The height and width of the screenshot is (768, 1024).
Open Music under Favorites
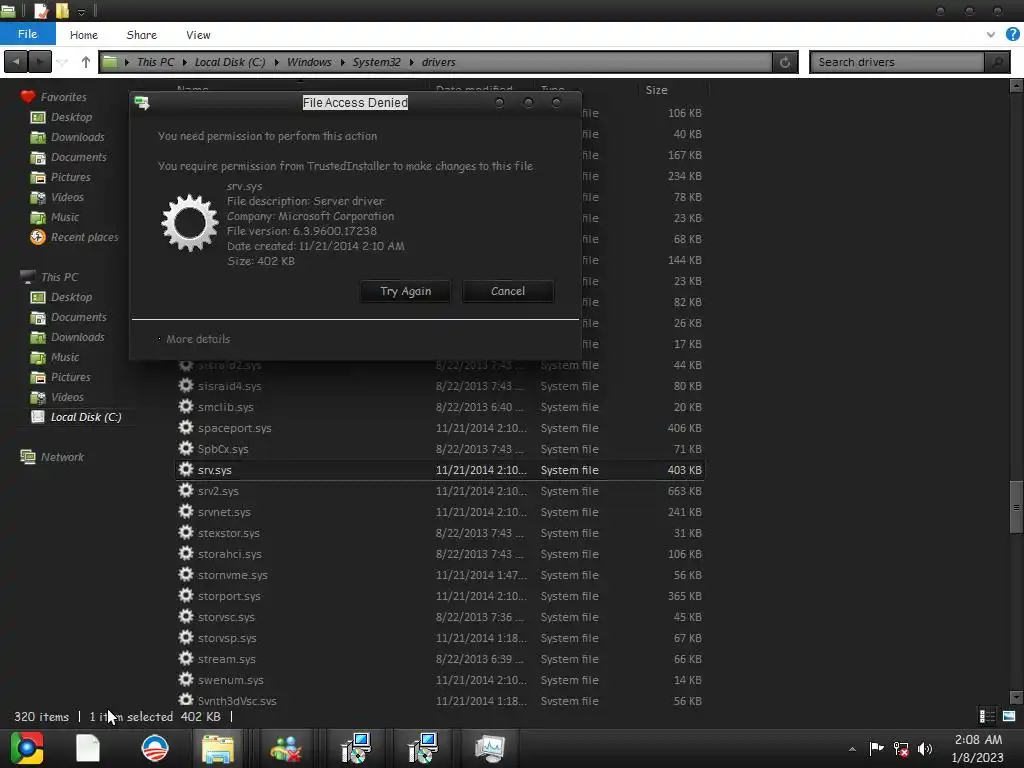(65, 217)
